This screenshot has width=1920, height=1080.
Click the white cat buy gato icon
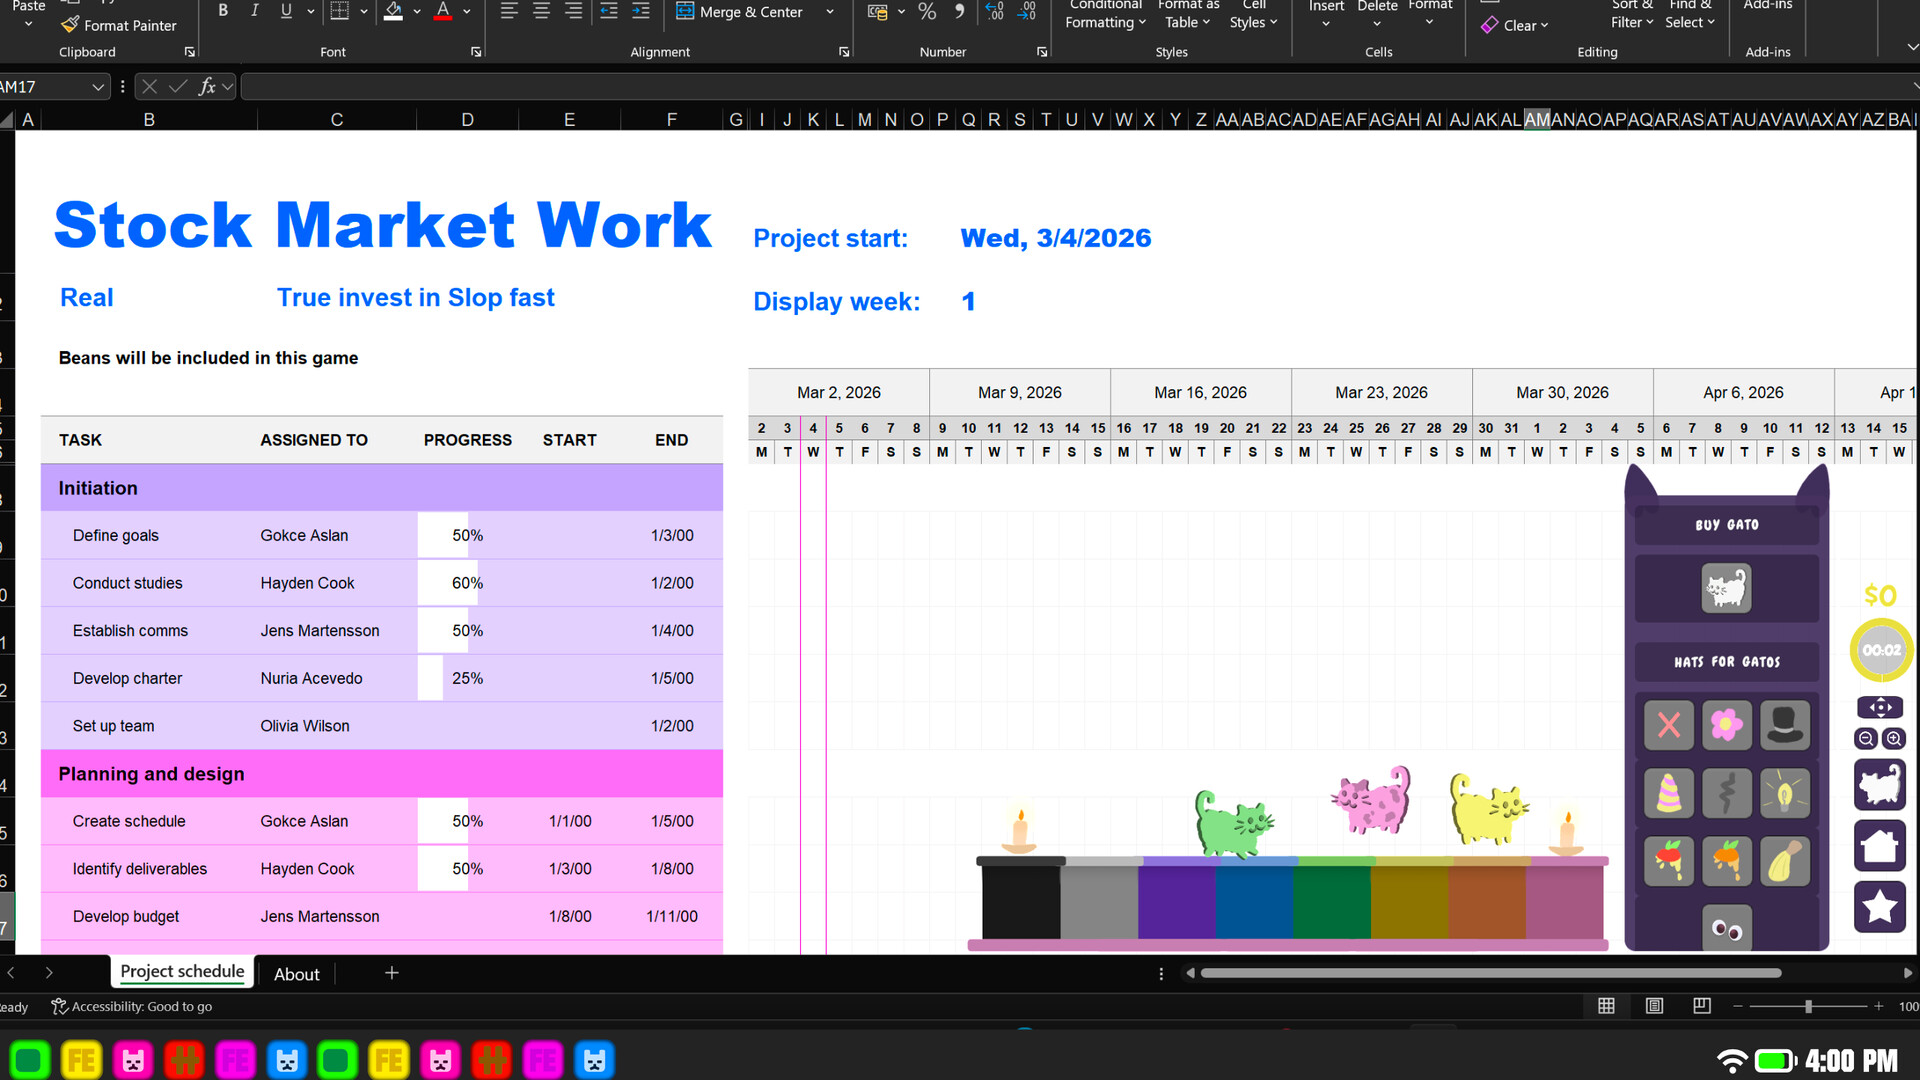click(x=1726, y=588)
